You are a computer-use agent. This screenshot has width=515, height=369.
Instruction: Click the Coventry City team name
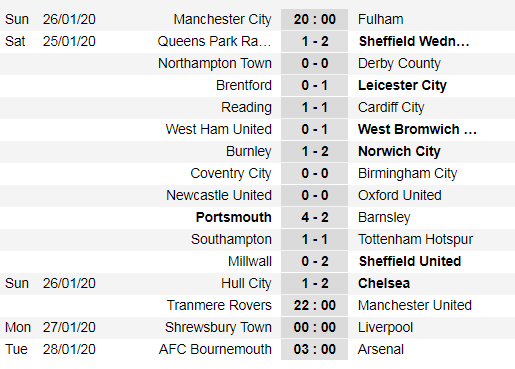231,173
